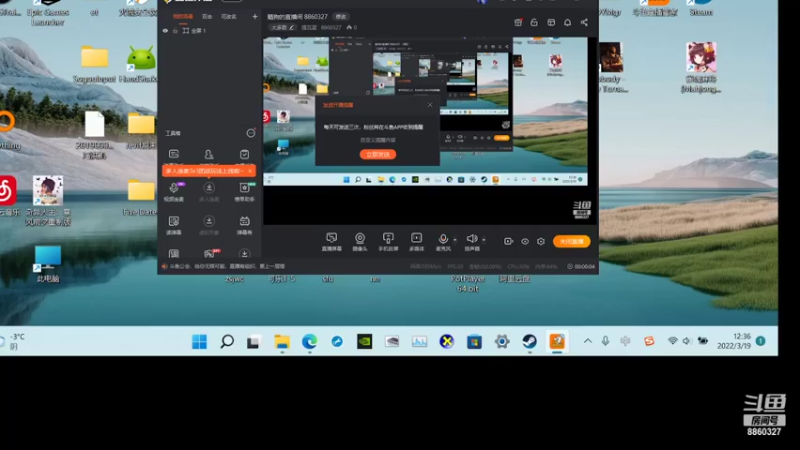Open weather widget showing -3°C
This screenshot has width=800, height=450.
pos(14,341)
